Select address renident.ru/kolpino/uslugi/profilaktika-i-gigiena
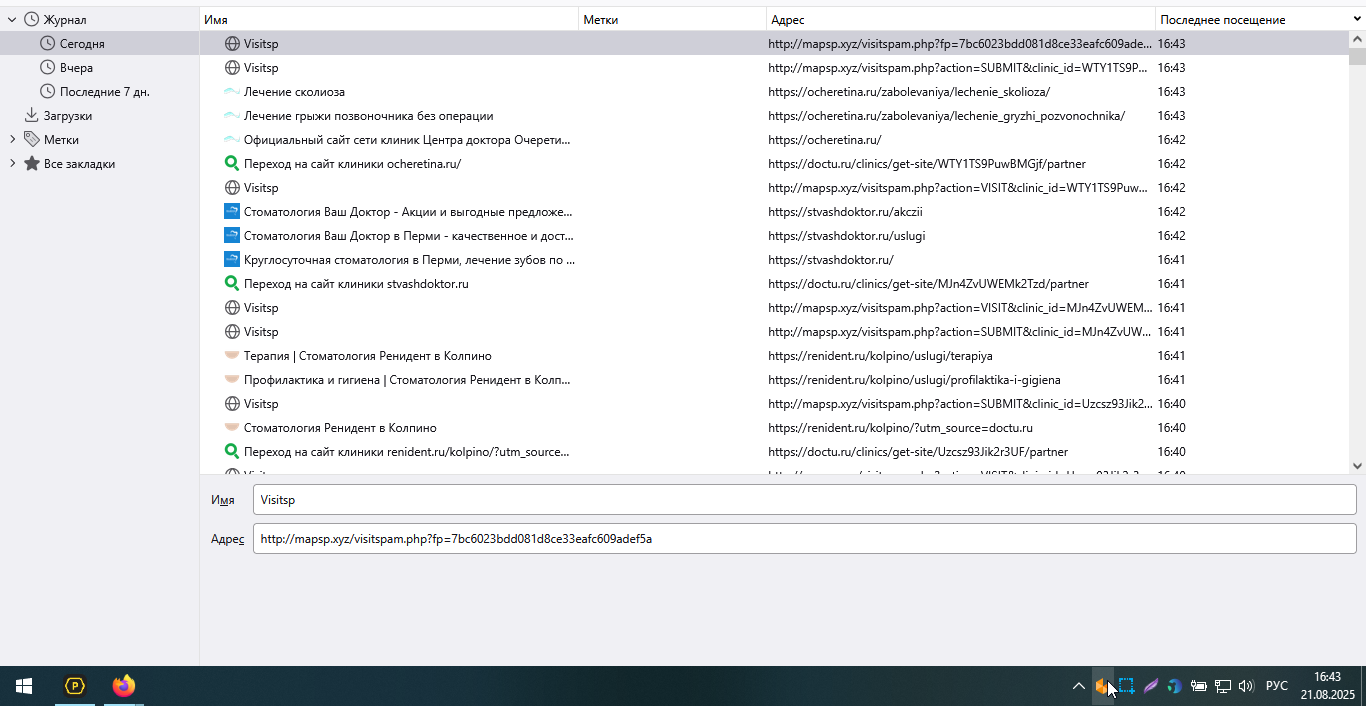Screen dimensions: 1366x706 914,379
